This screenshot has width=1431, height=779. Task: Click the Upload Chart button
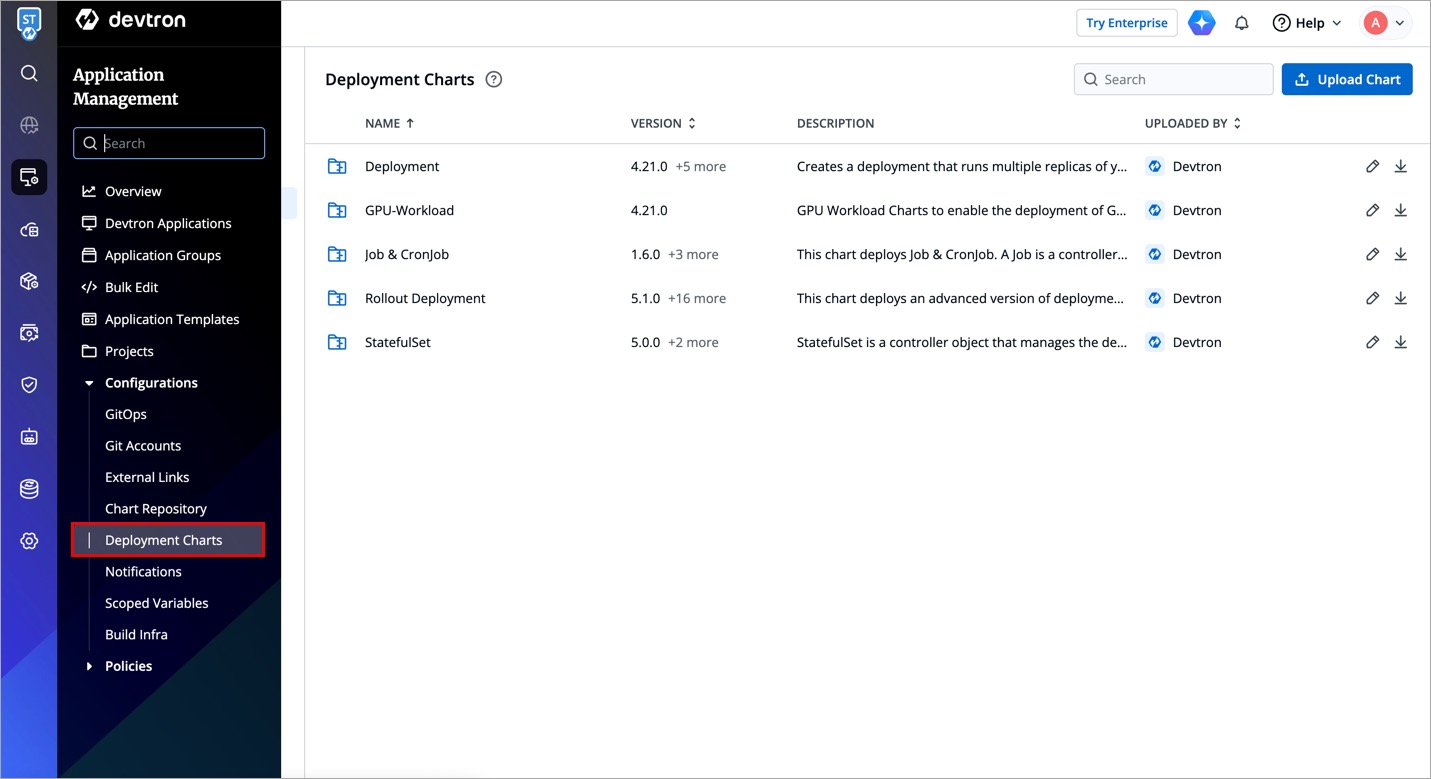(x=1346, y=80)
